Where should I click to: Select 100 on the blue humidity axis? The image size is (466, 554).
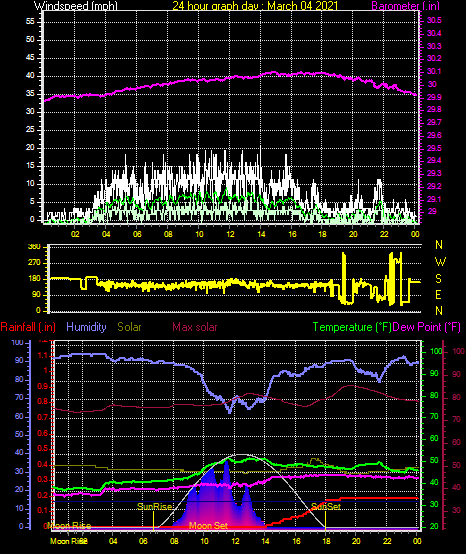[17, 342]
